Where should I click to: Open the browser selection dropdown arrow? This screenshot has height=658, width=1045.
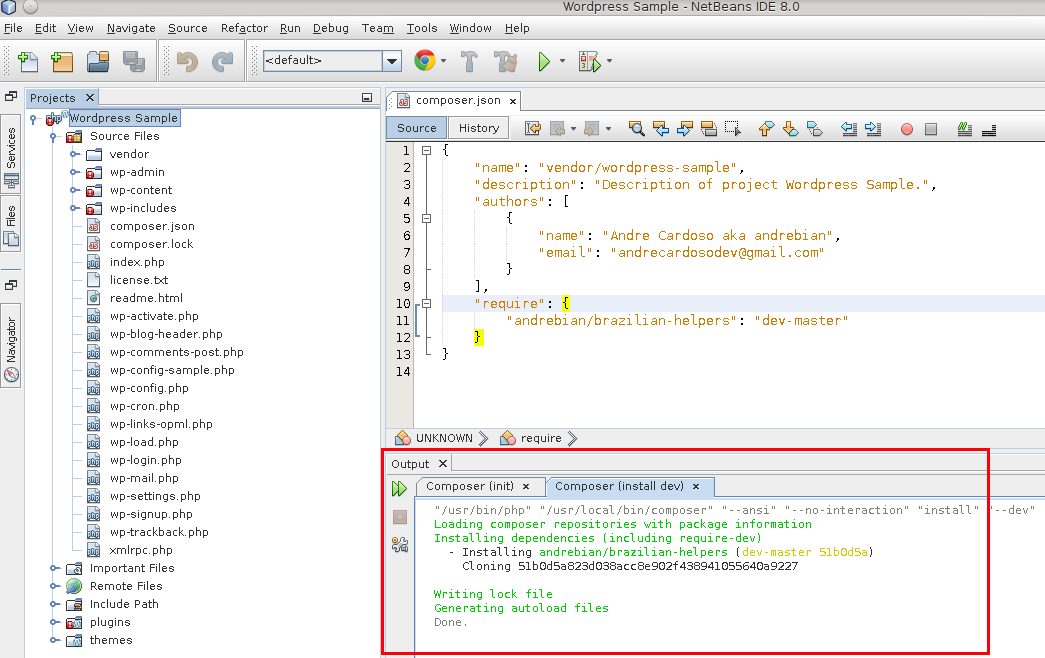coord(443,61)
